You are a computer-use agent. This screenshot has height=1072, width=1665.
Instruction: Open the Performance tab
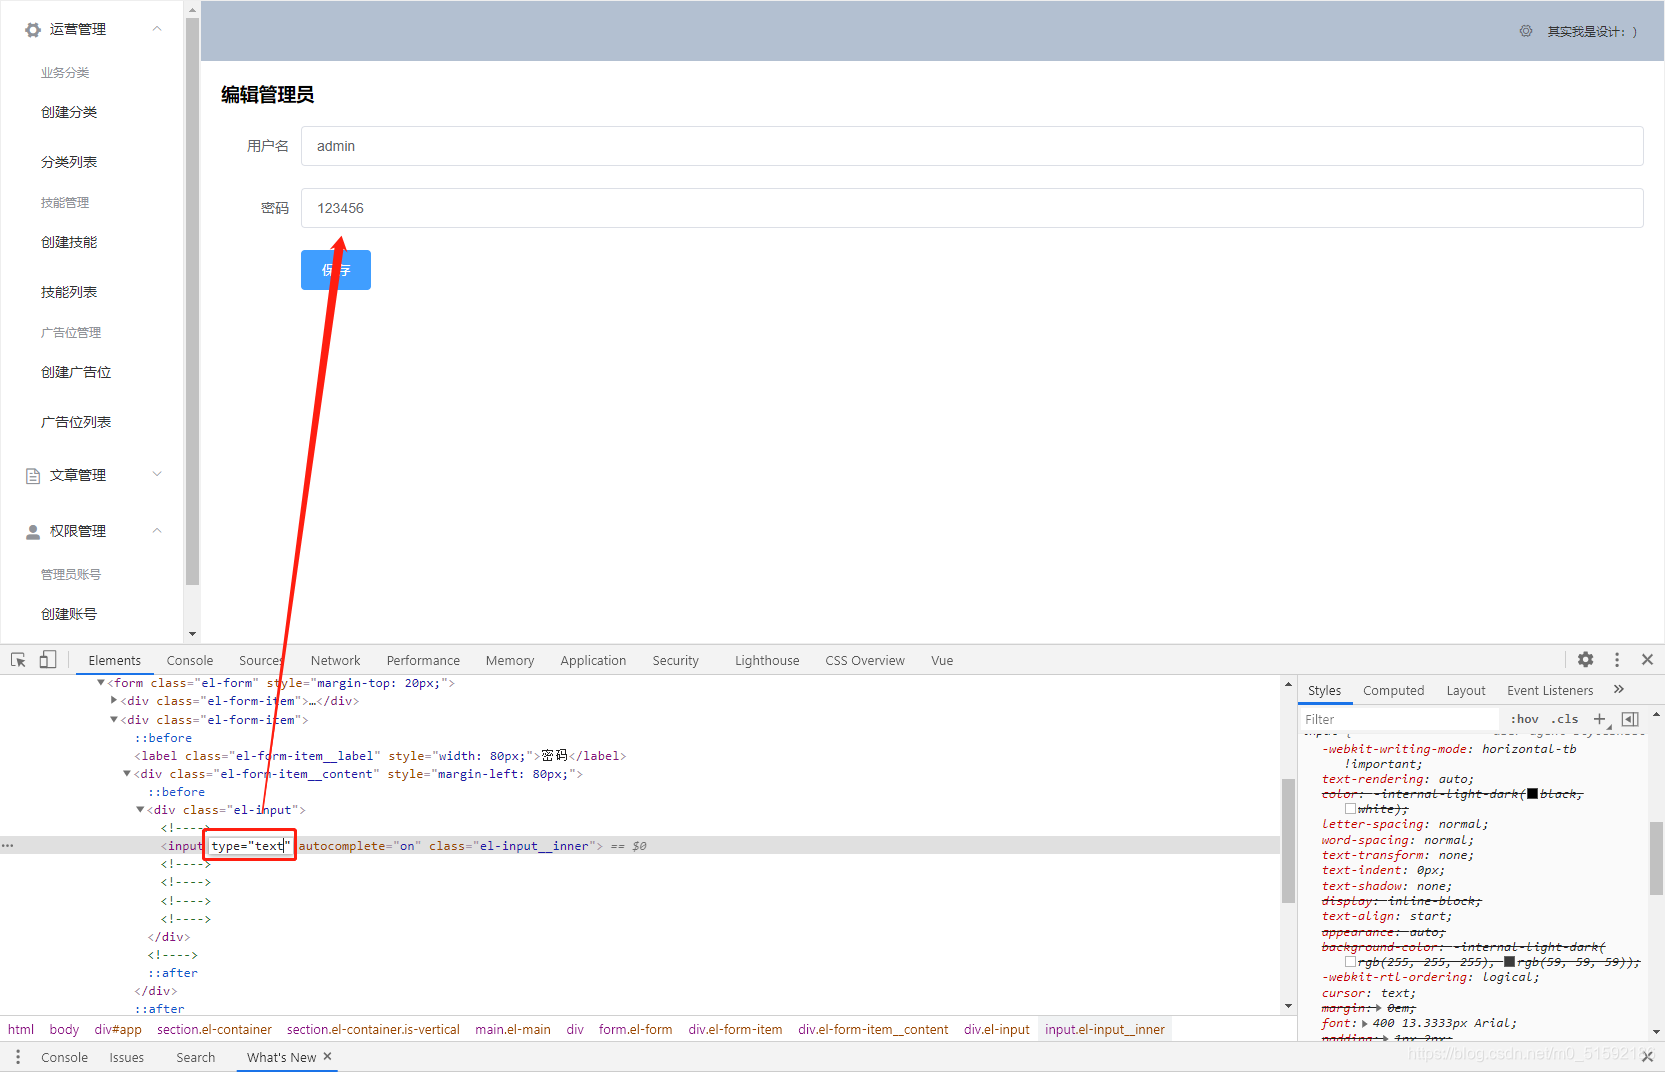point(423,660)
